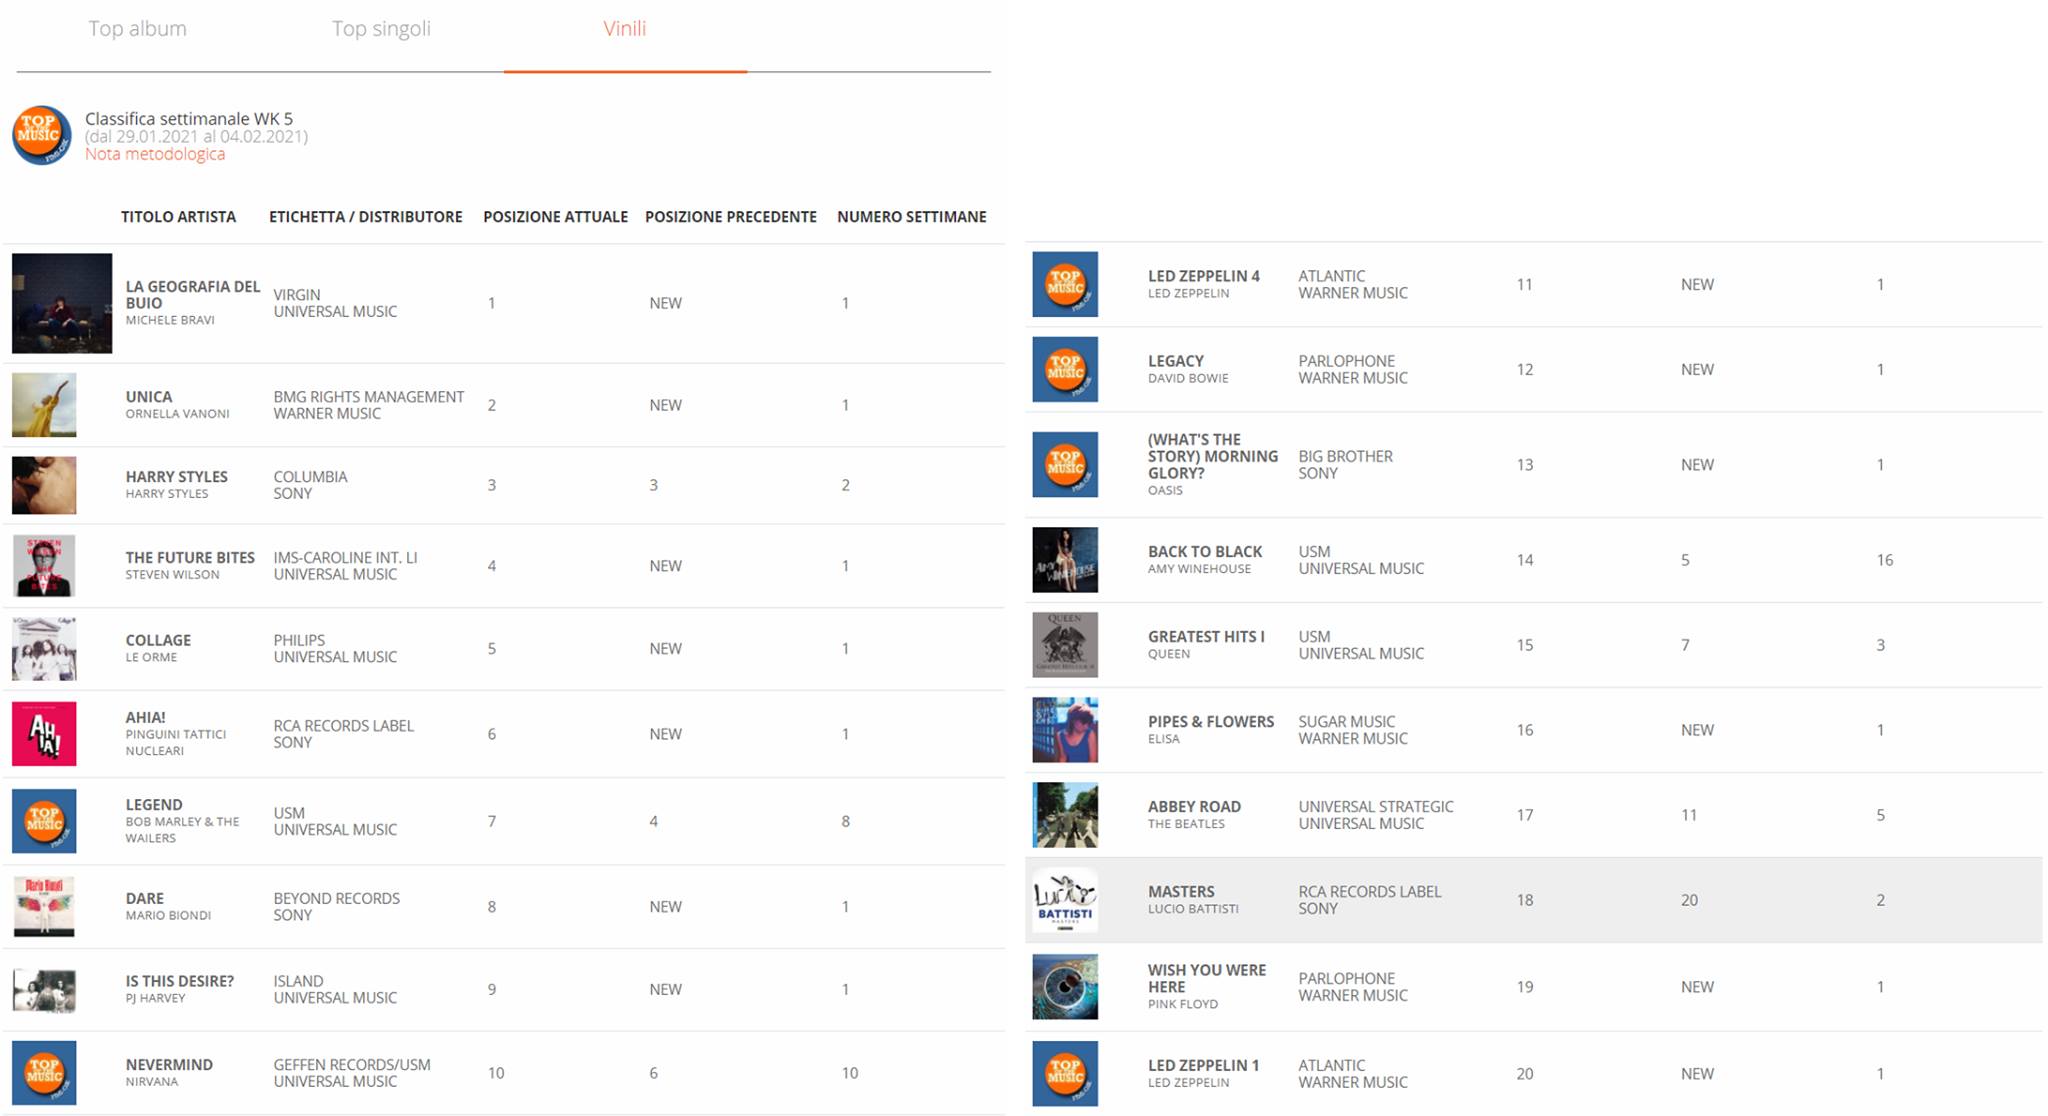Screen dimensions: 2048x1116
Task: Click the Wish You Were Here cover
Action: [x=1065, y=987]
